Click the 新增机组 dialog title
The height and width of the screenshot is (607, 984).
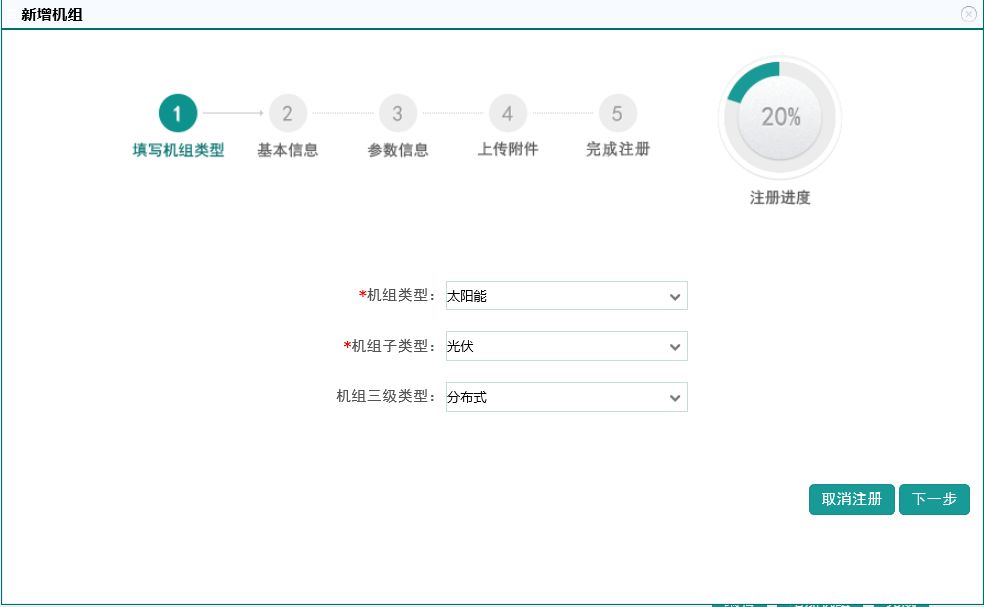point(51,14)
